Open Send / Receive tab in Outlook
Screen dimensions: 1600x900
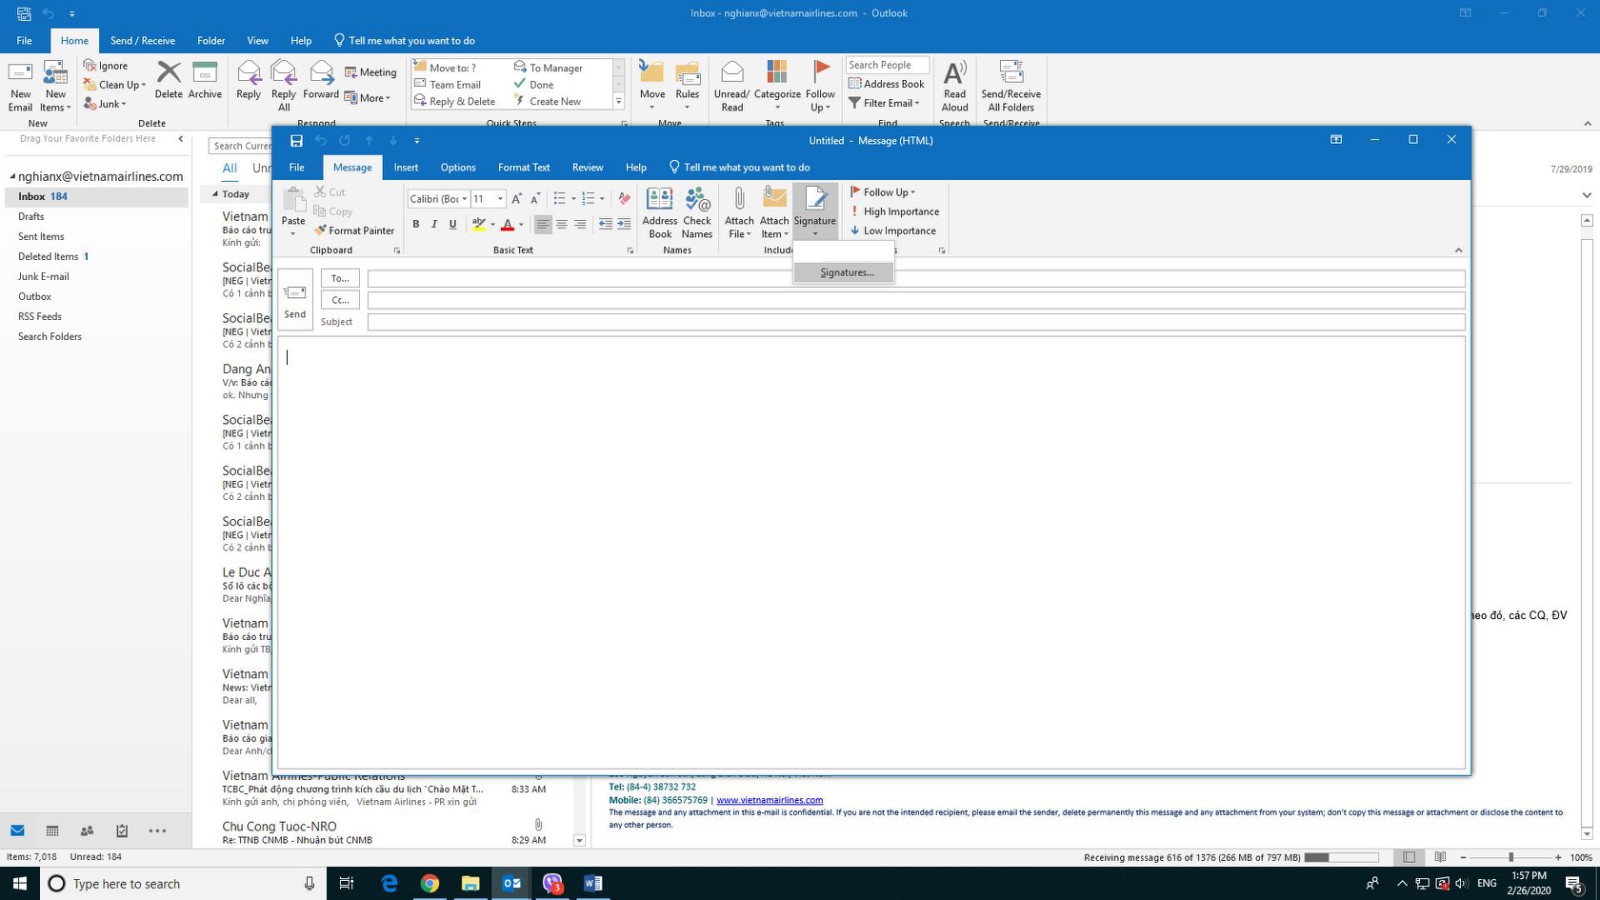pos(142,41)
